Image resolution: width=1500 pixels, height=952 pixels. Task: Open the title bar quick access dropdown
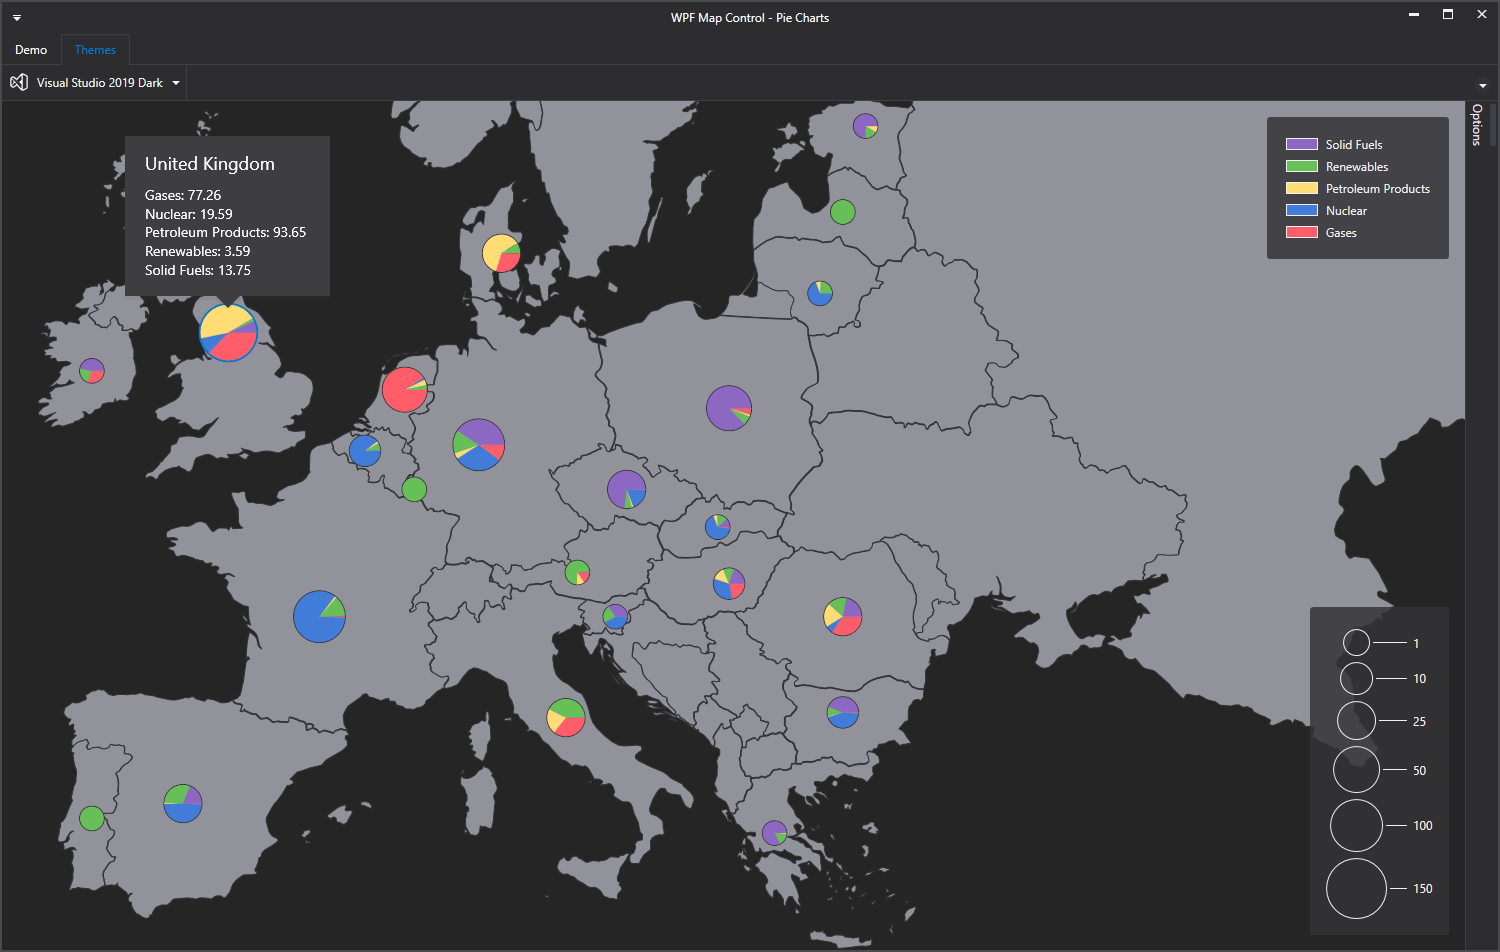(x=17, y=18)
